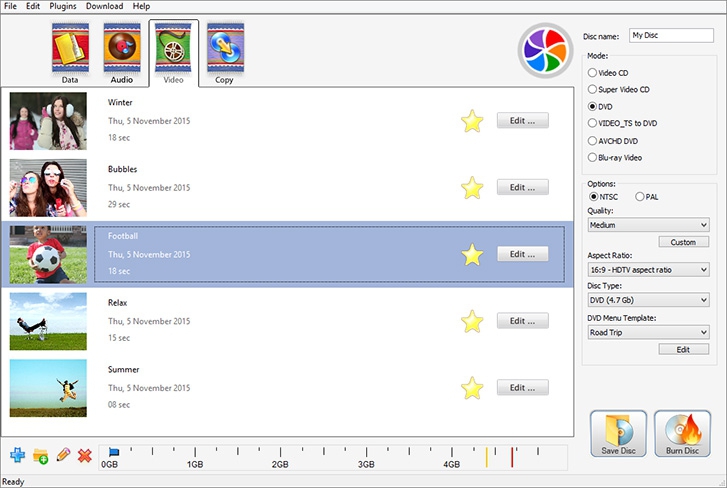The width and height of the screenshot is (727, 488).
Task: Select the Winter video thumbnail
Action: [x=48, y=121]
